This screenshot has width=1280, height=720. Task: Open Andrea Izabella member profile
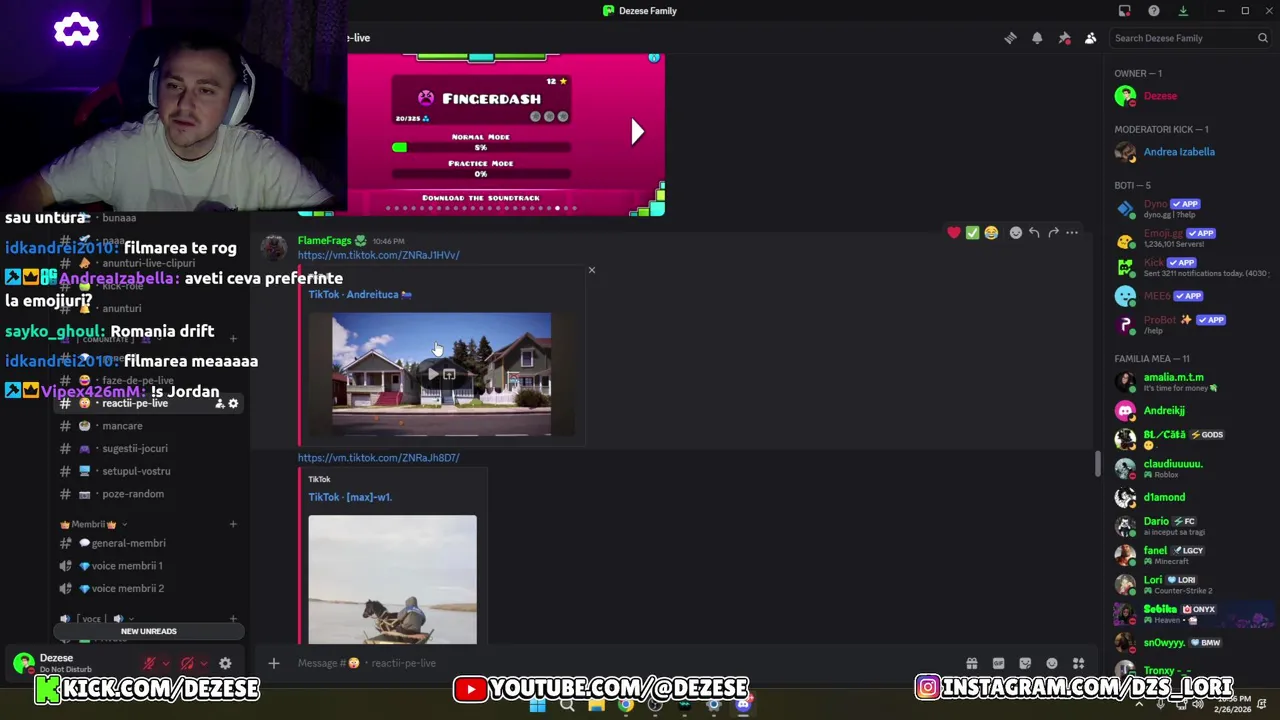click(x=1190, y=152)
